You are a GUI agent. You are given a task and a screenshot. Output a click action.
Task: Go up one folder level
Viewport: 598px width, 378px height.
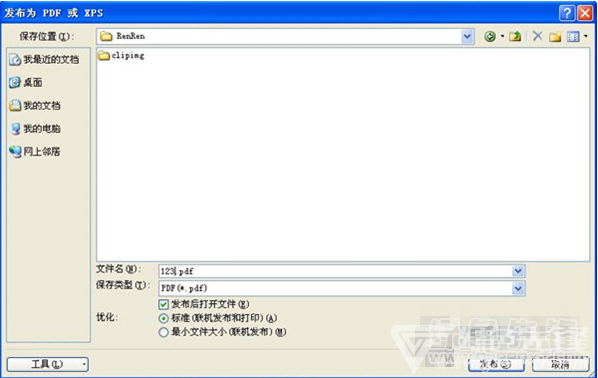point(515,37)
